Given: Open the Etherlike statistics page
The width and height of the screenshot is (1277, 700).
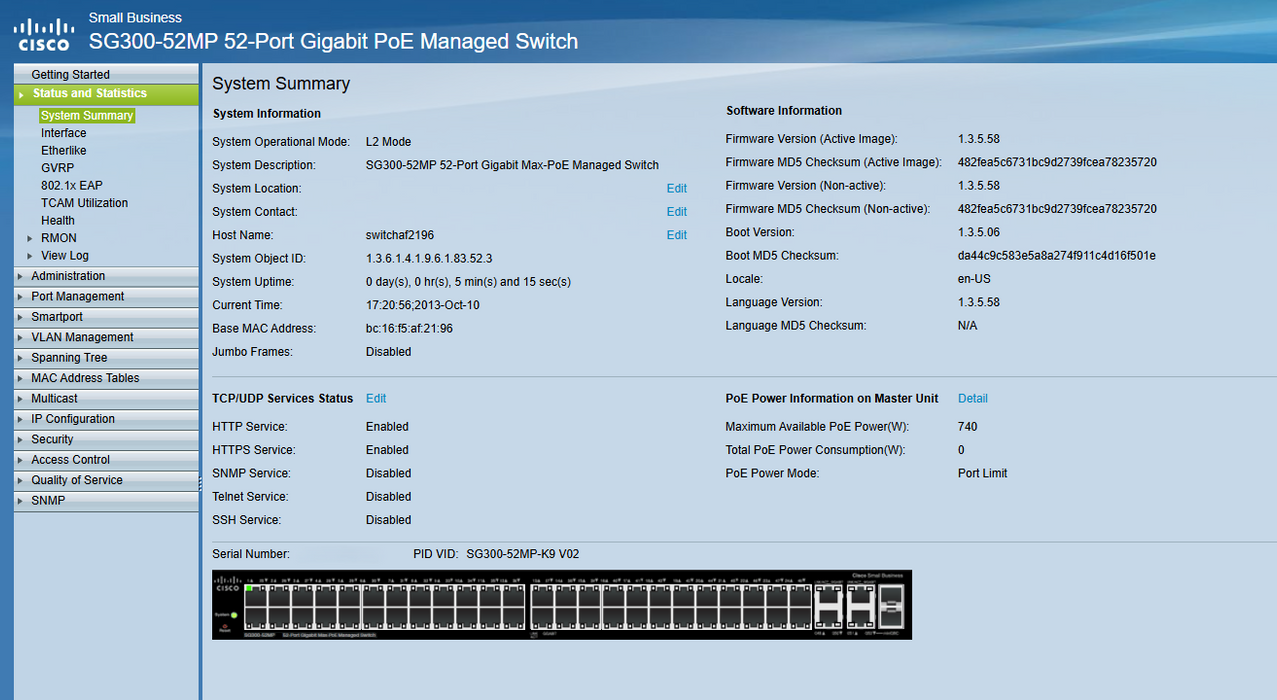Looking at the screenshot, I should [x=64, y=150].
